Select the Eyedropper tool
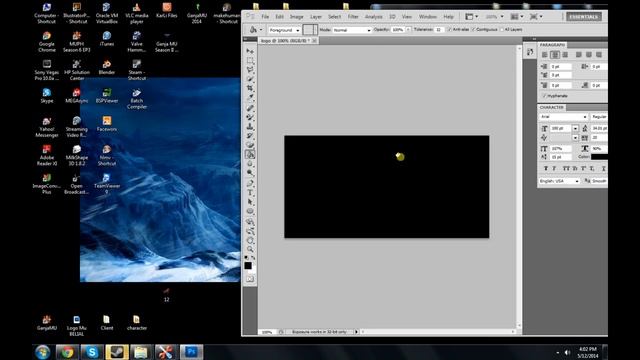This screenshot has width=640, height=360. 250,98
